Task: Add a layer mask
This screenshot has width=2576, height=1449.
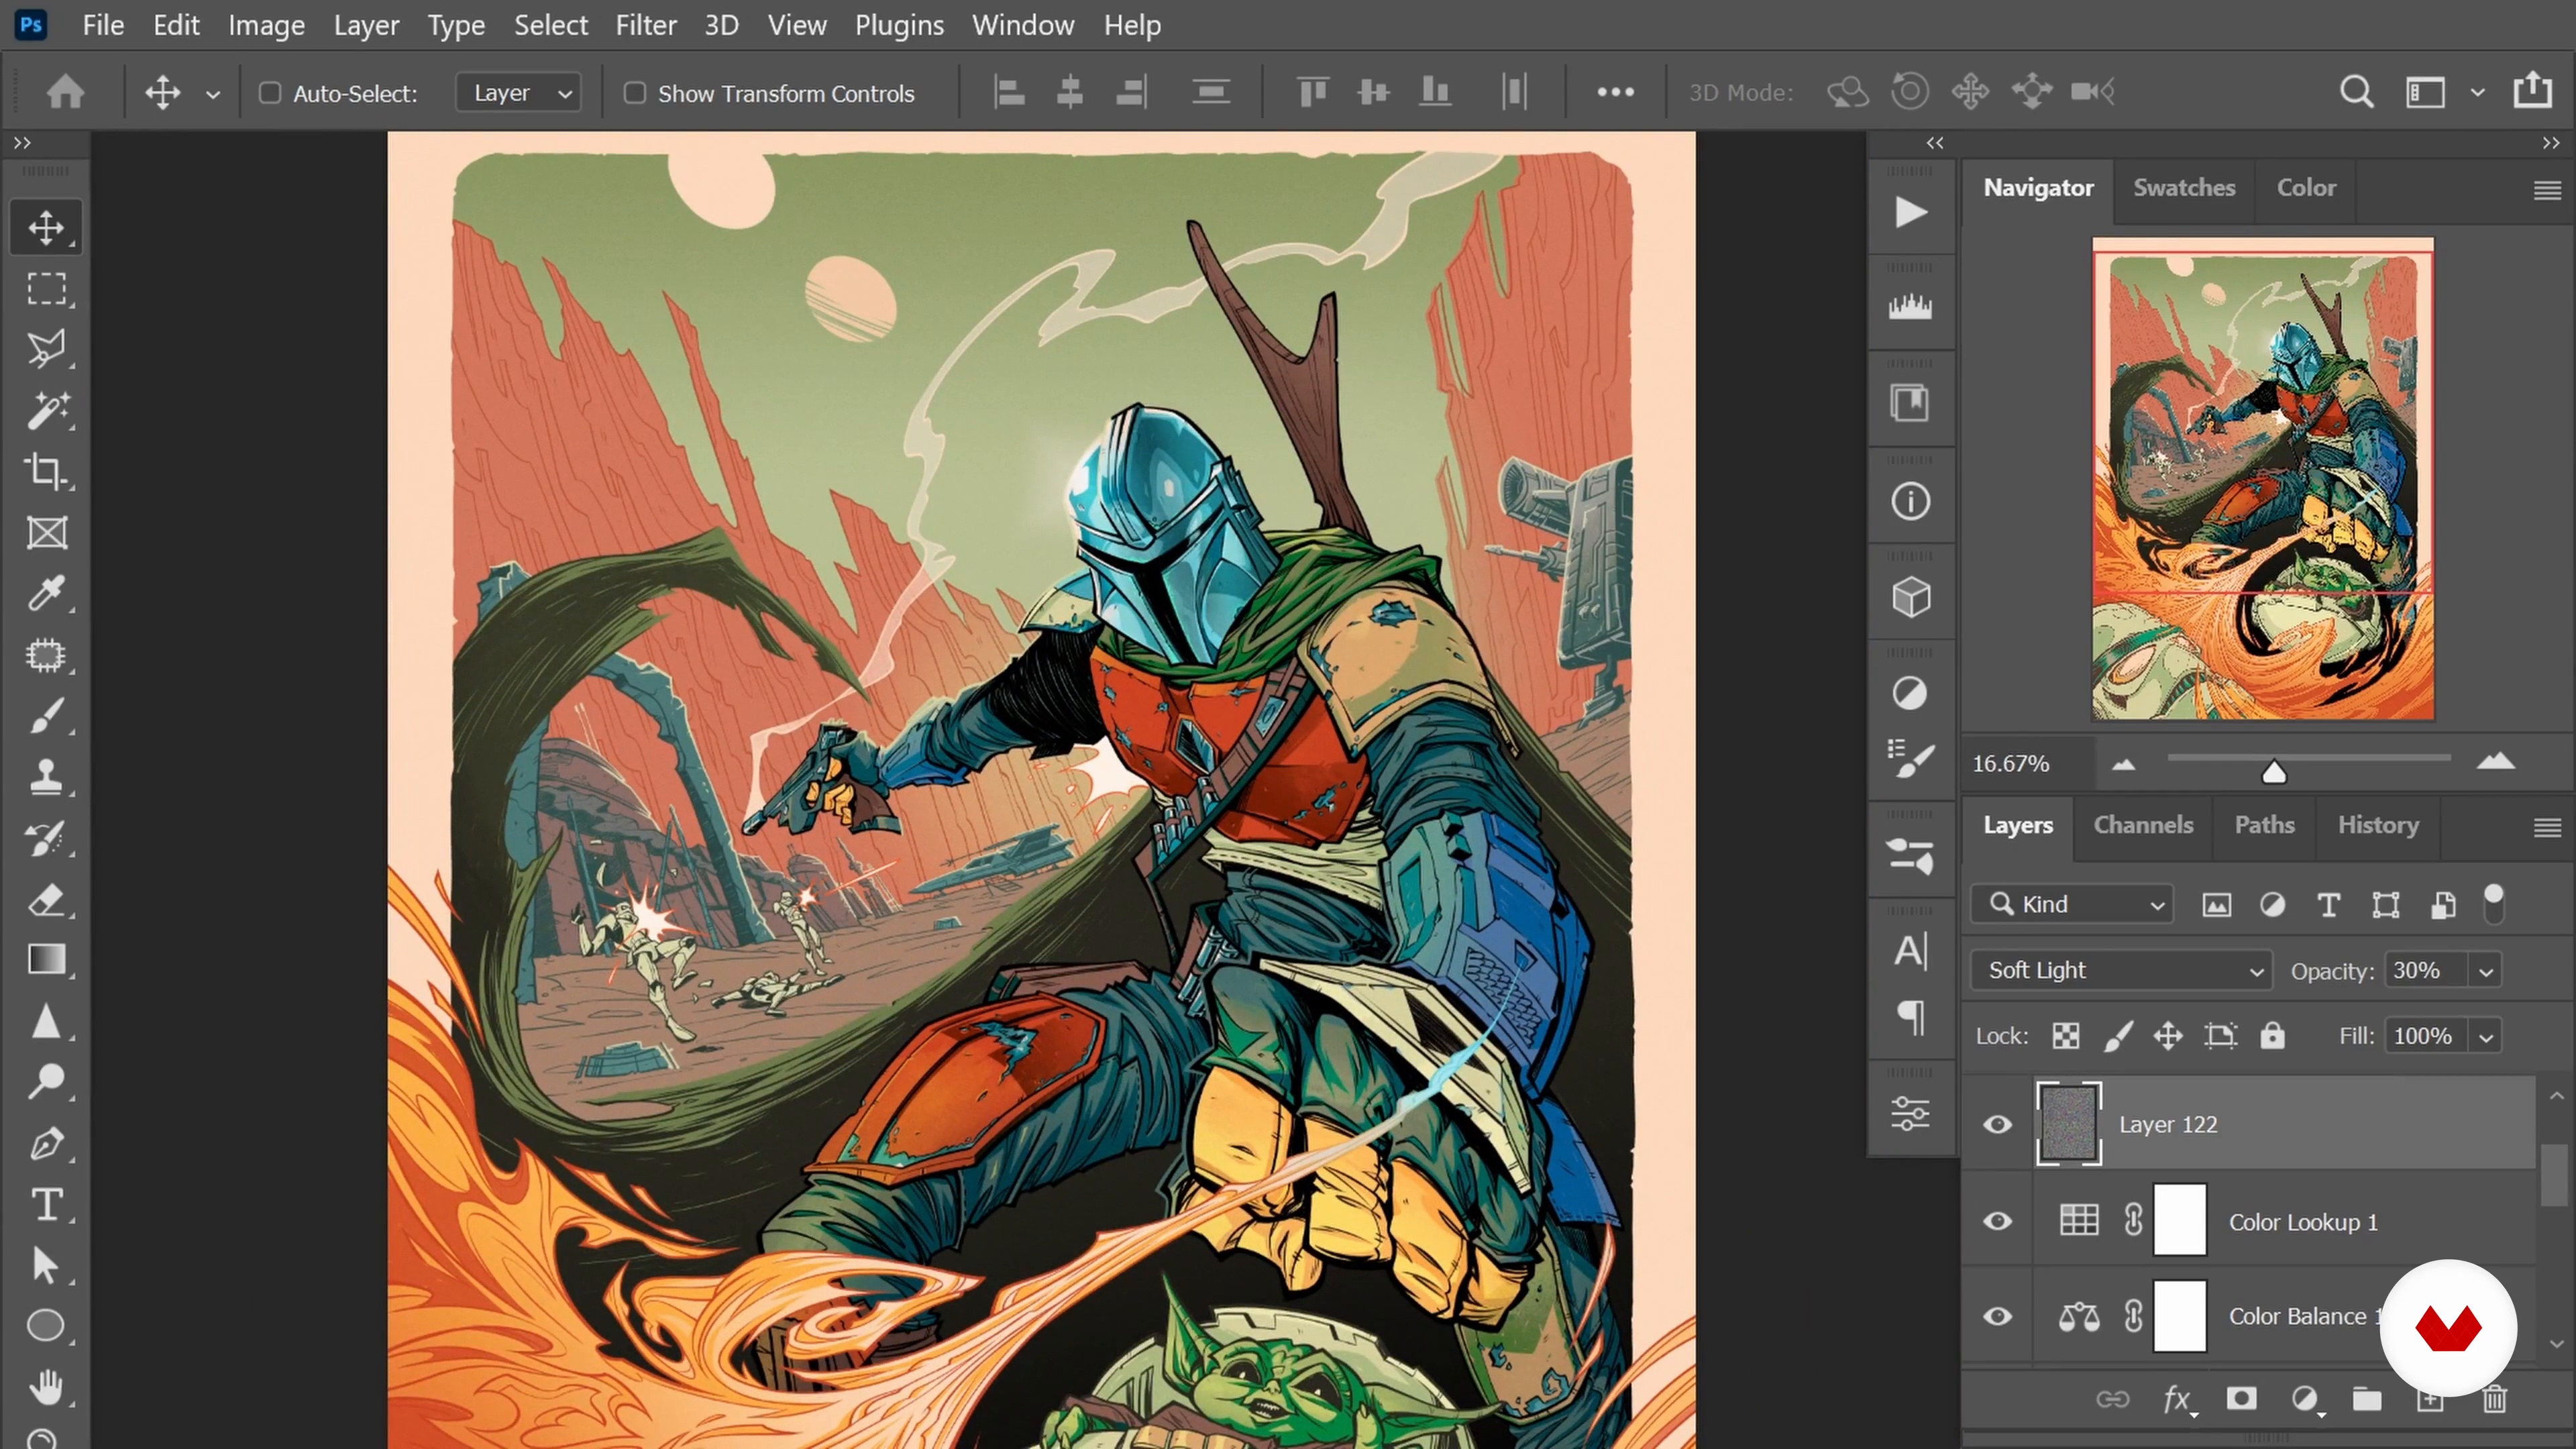Action: tap(2241, 1399)
